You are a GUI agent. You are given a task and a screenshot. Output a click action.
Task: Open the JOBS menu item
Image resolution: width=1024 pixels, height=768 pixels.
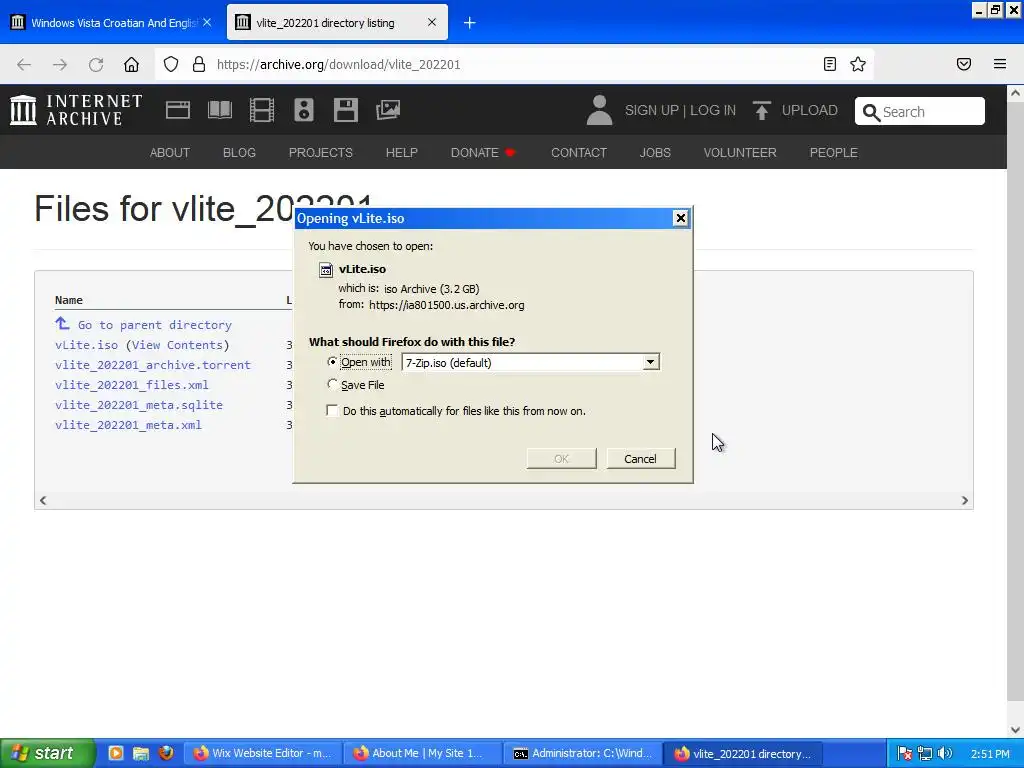655,152
